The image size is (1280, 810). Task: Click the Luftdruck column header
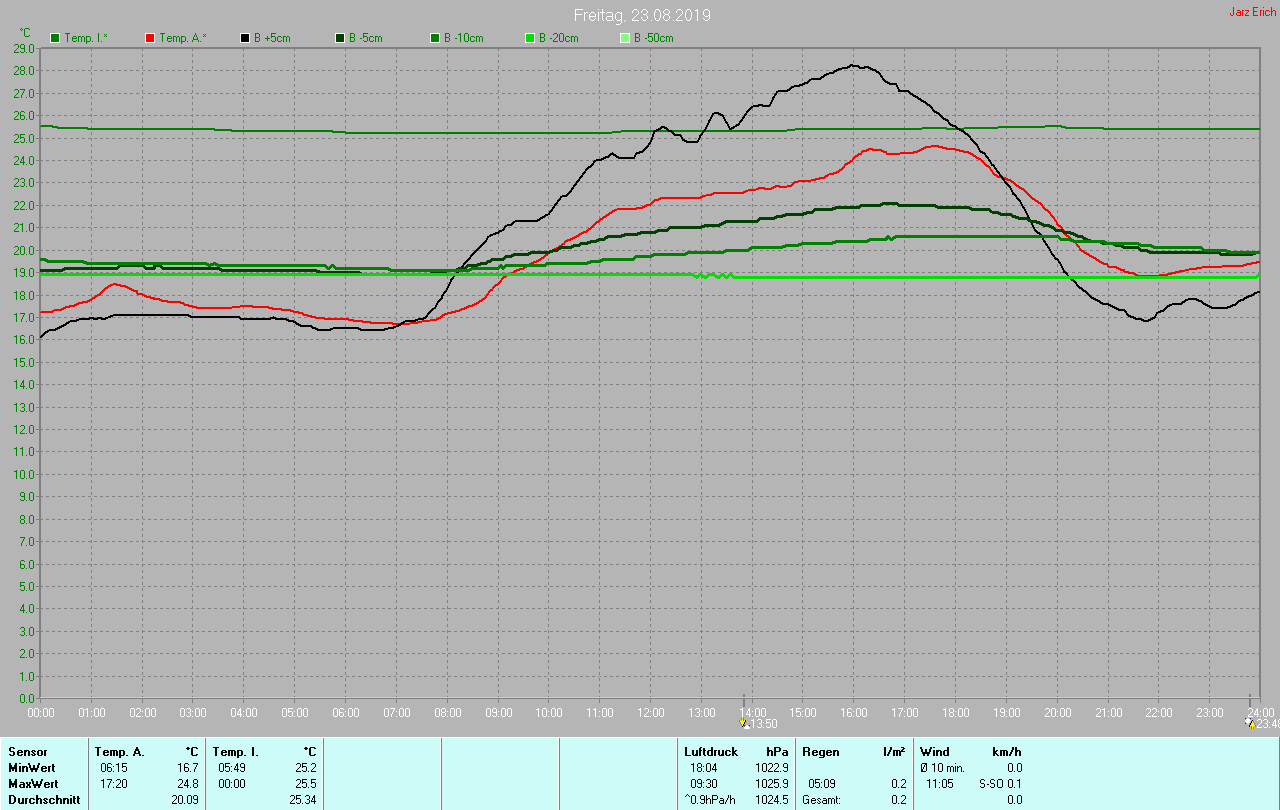pyautogui.click(x=710, y=751)
